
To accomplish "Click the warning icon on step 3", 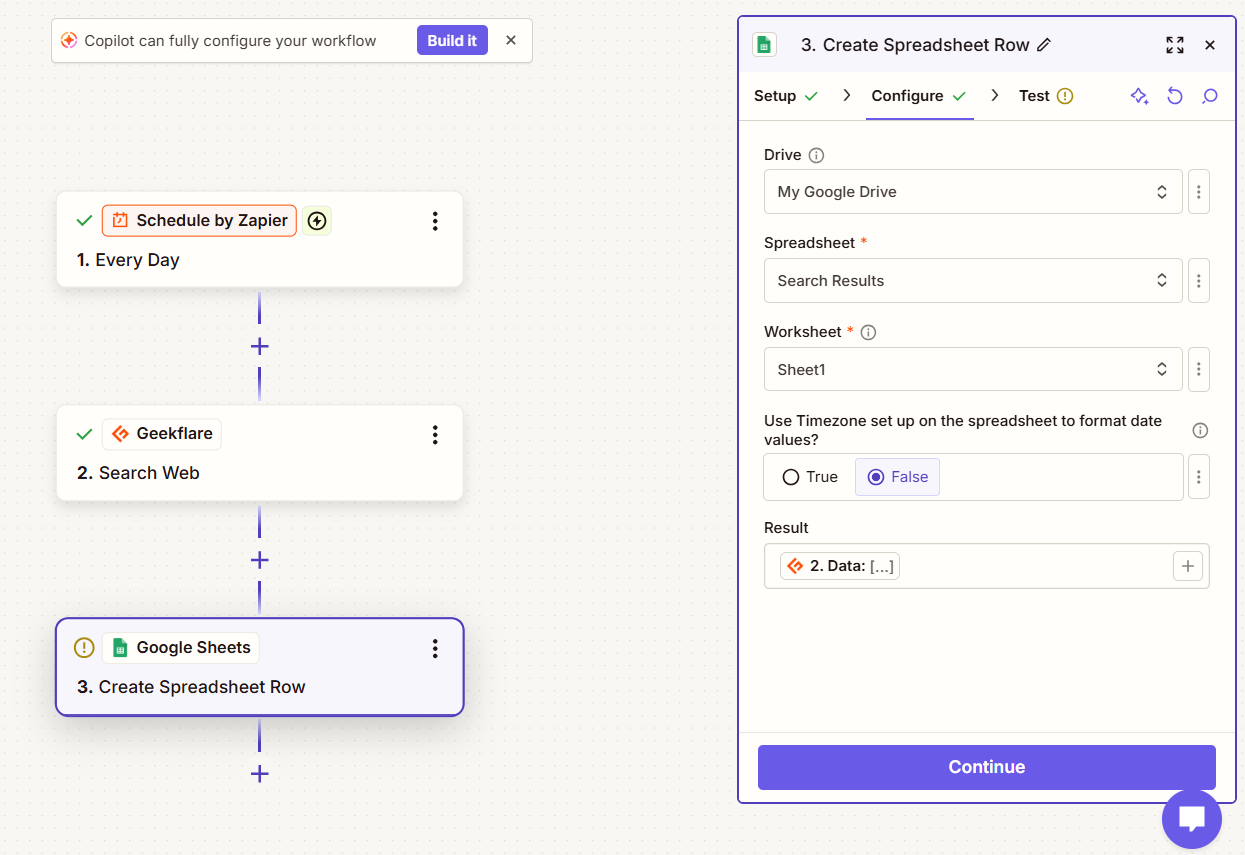I will [x=84, y=648].
